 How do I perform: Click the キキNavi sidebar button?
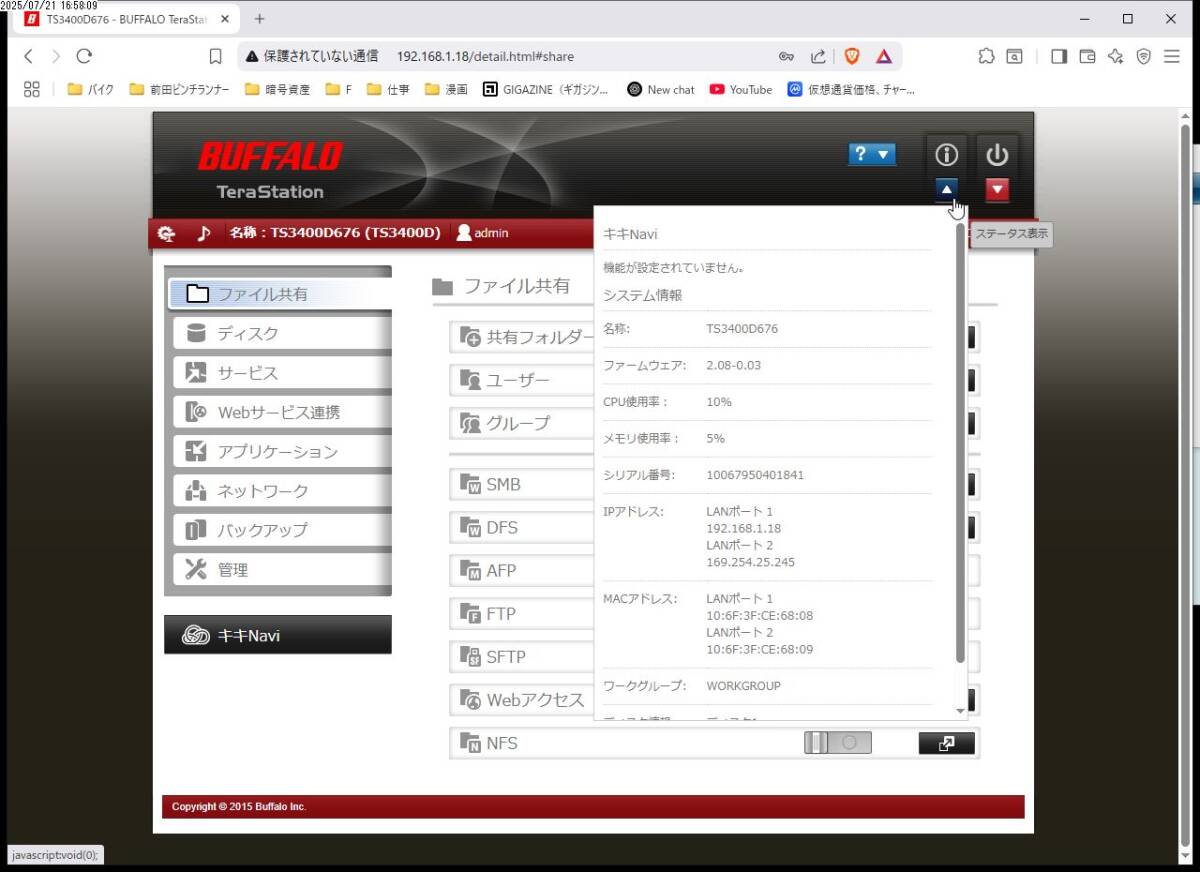(x=278, y=635)
